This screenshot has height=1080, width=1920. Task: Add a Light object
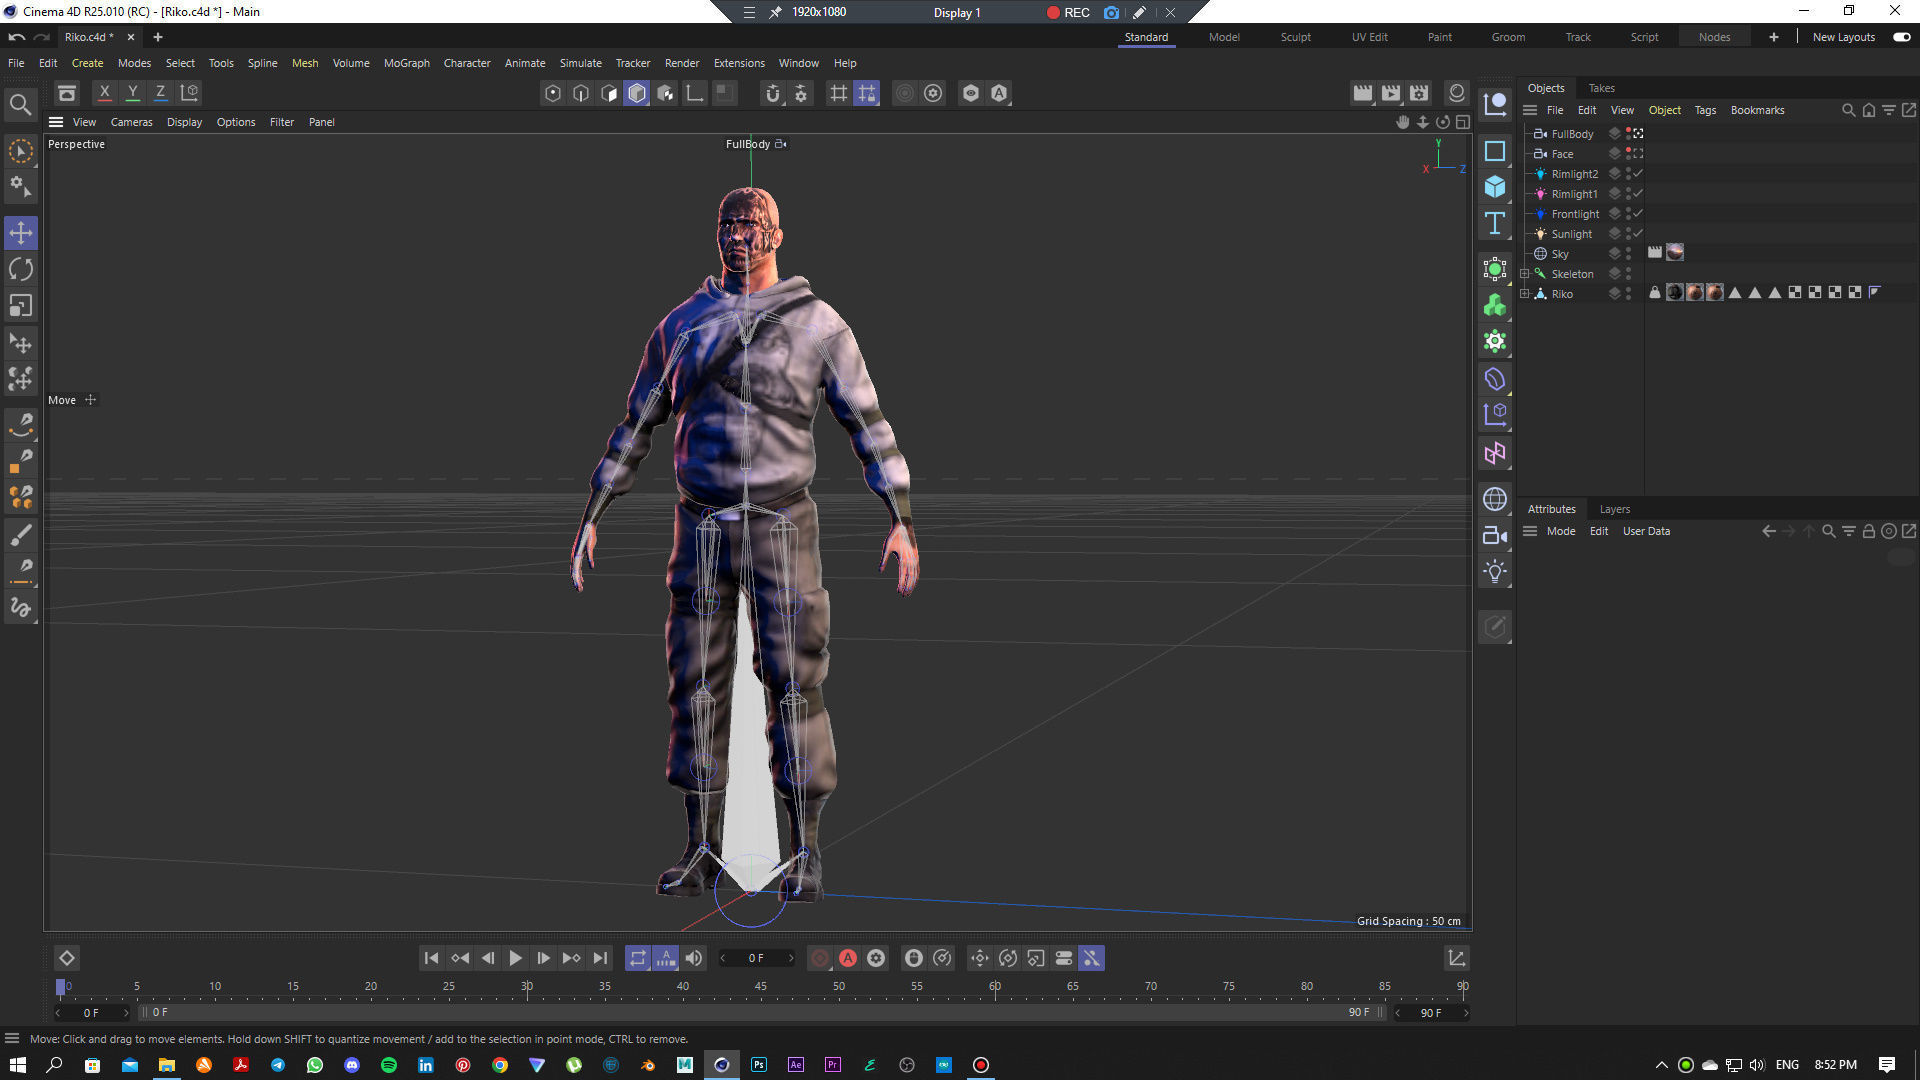[1495, 572]
